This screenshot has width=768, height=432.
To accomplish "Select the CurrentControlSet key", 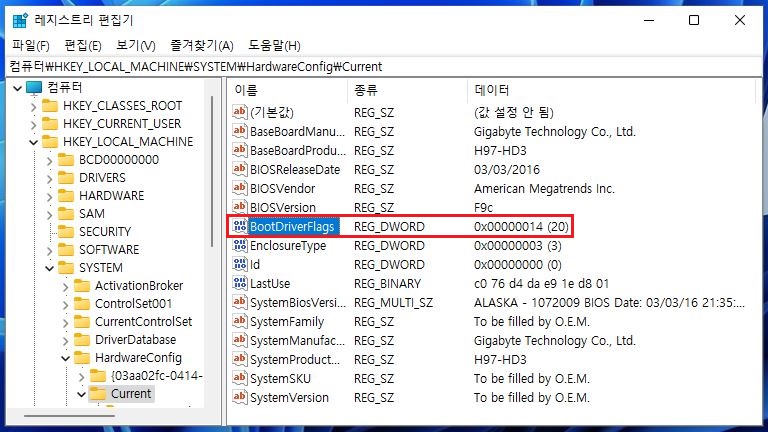I will pyautogui.click(x=144, y=321).
